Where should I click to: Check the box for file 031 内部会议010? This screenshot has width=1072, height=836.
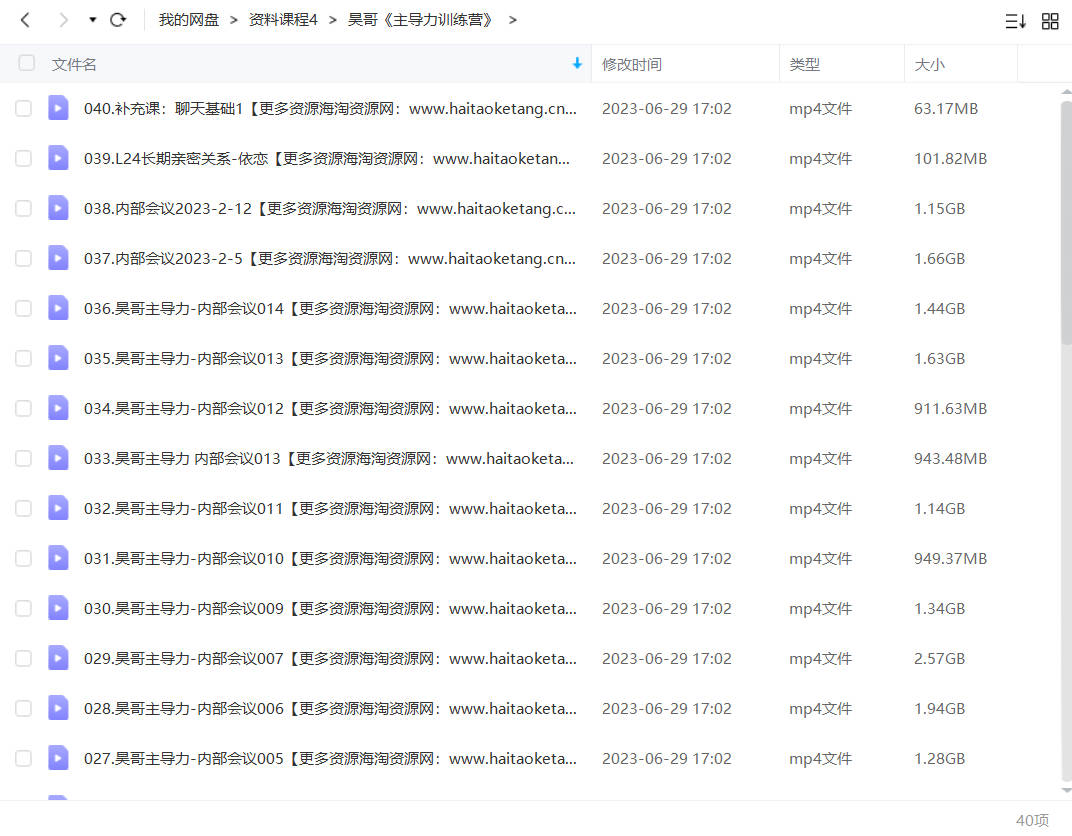23,558
